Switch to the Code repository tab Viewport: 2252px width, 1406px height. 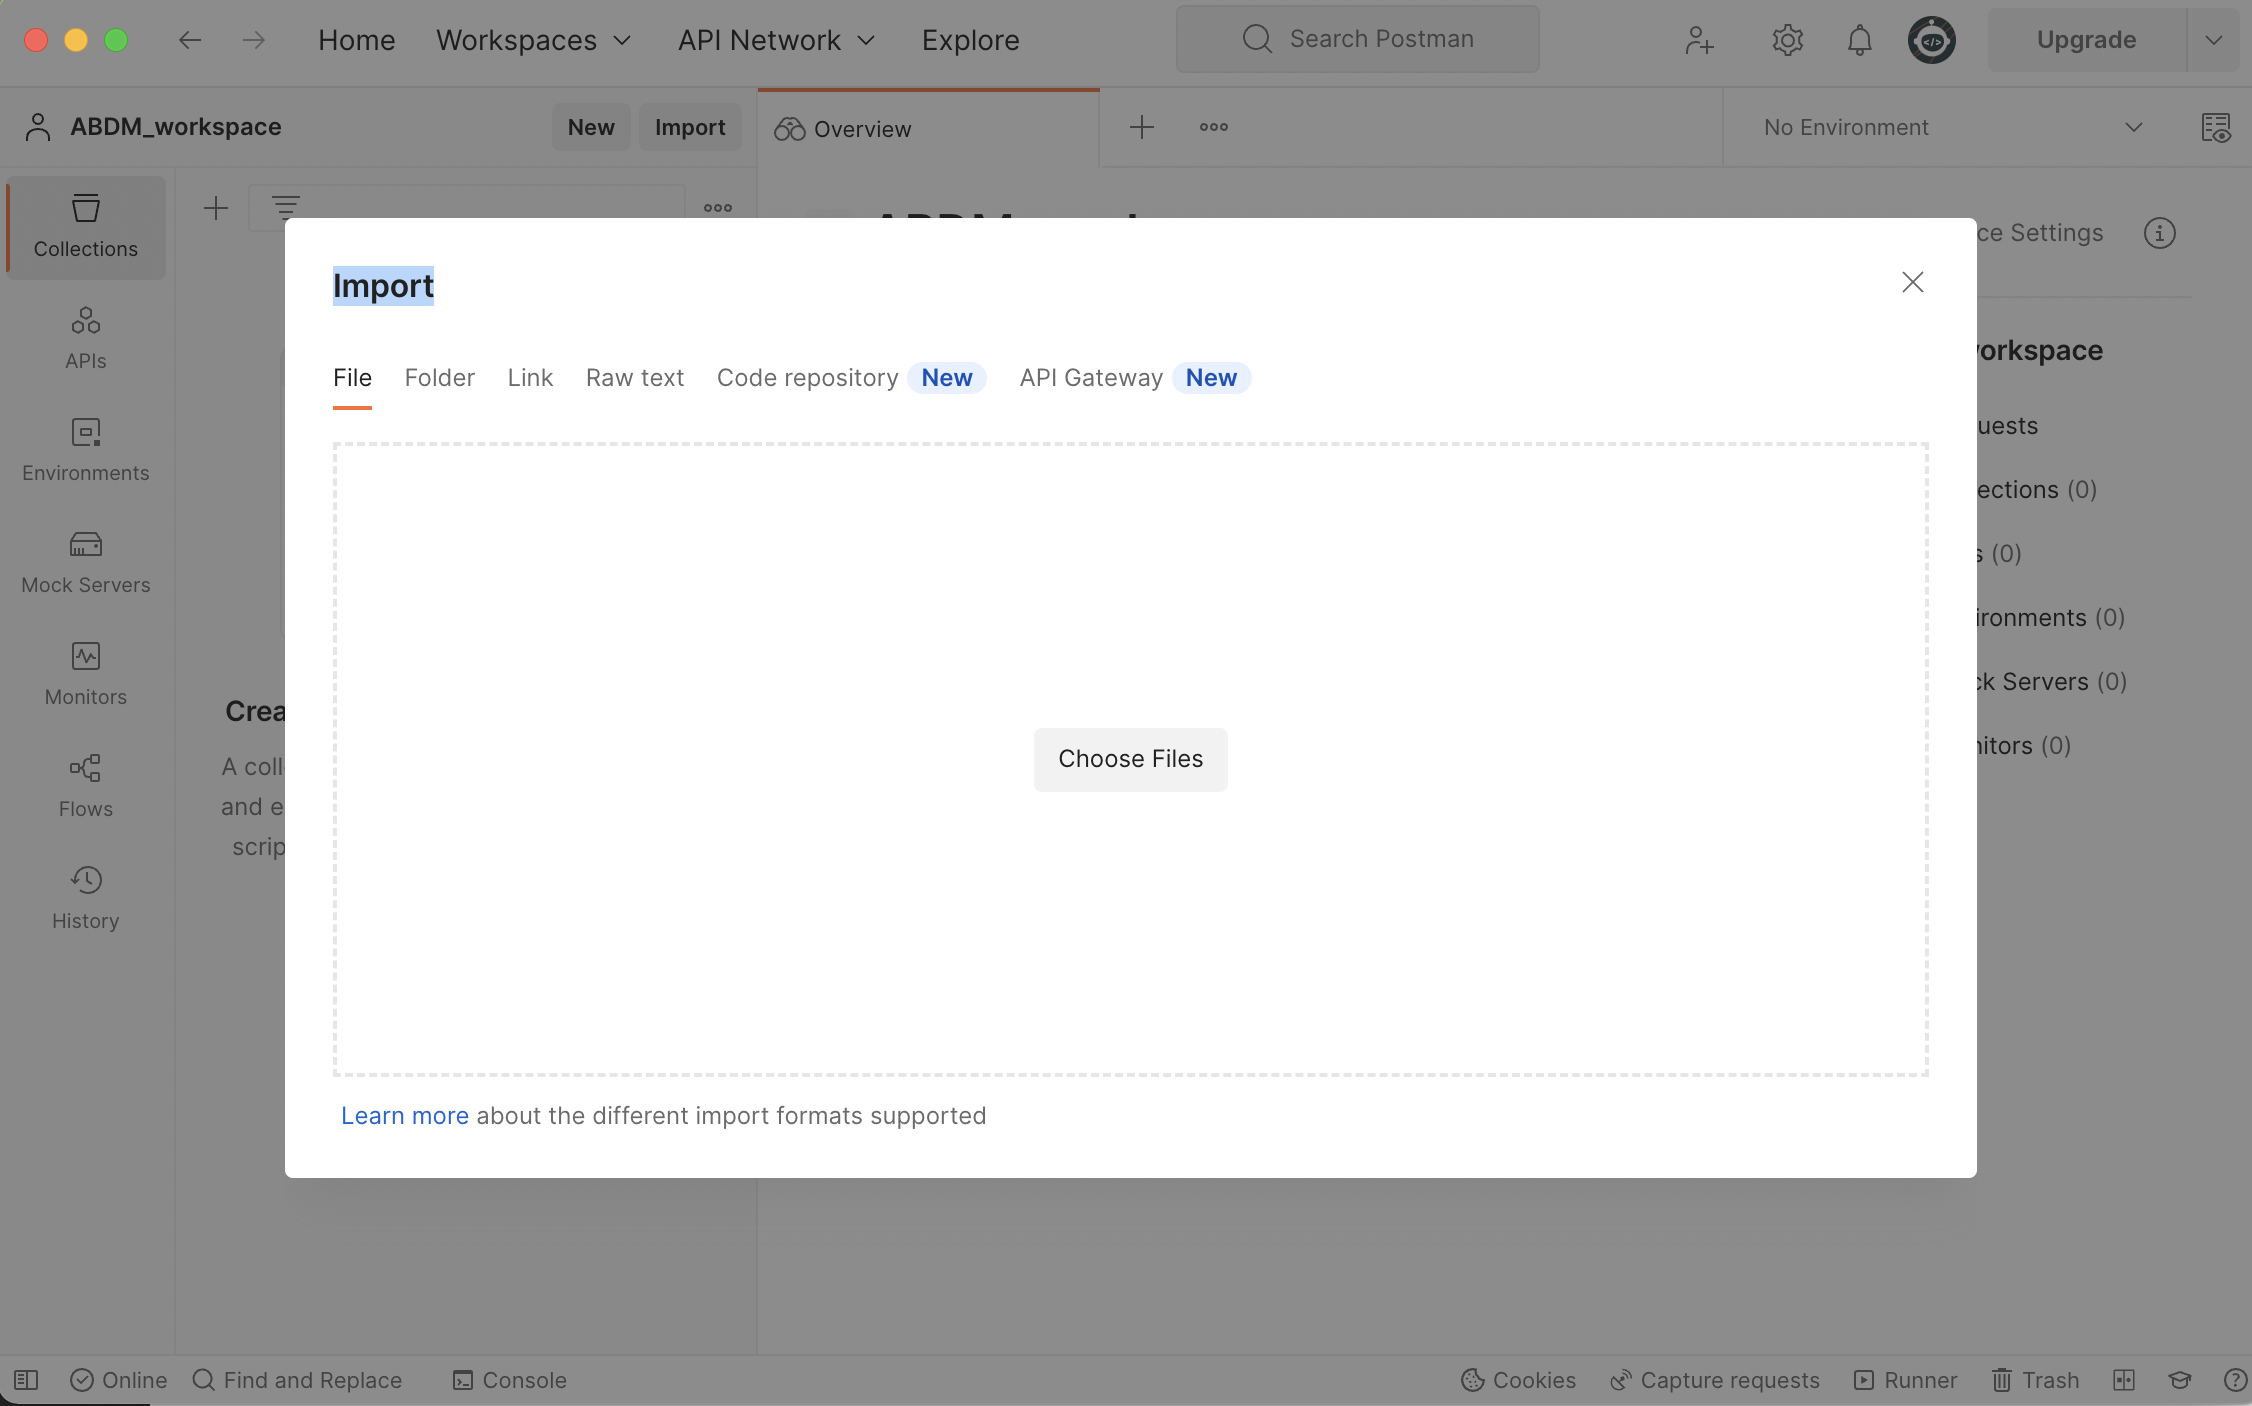pyautogui.click(x=851, y=378)
